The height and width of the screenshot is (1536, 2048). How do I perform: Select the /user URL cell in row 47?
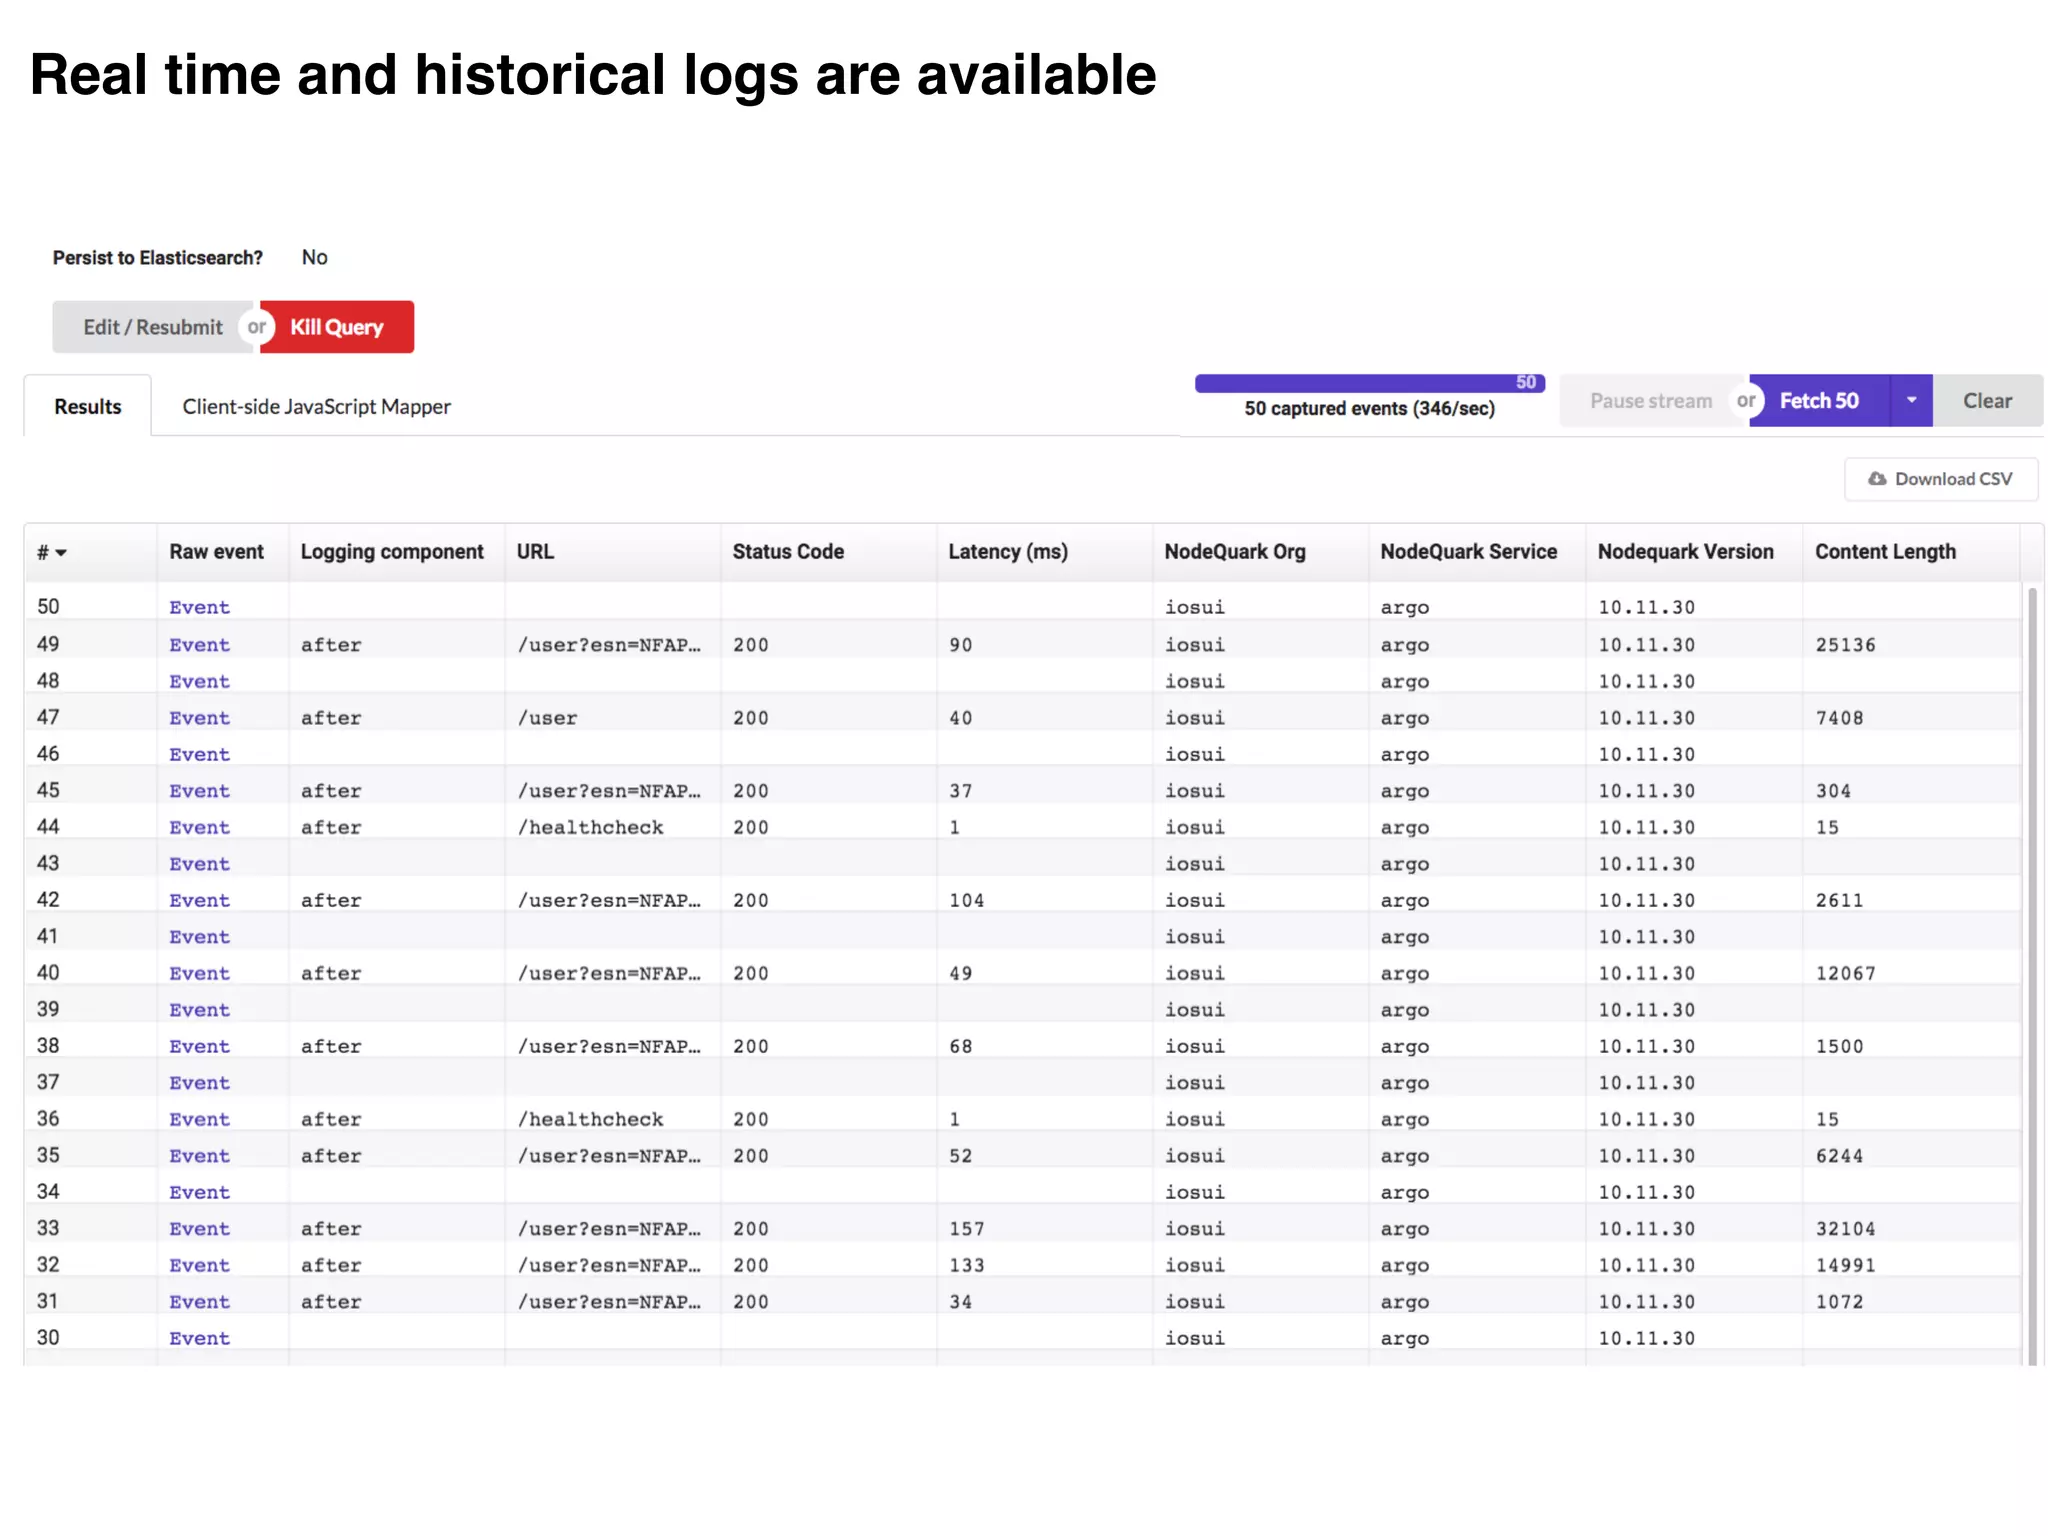tap(547, 718)
